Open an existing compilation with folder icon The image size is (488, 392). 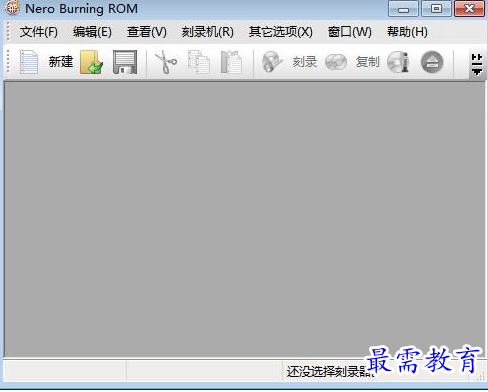pyautogui.click(x=91, y=62)
